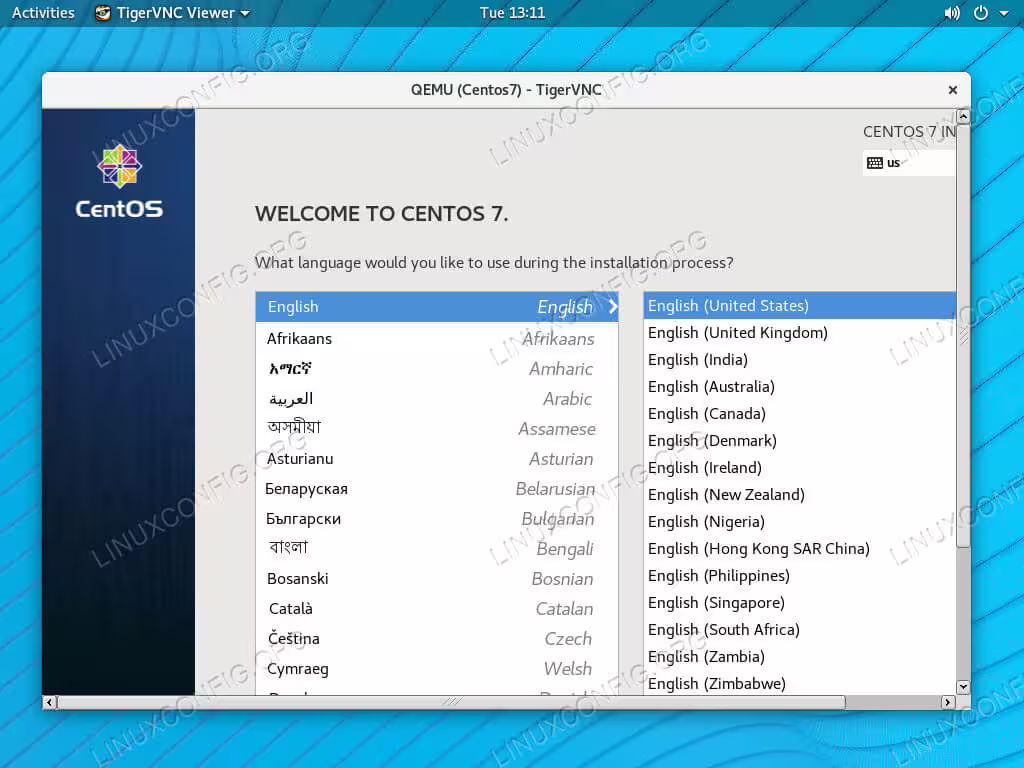Click the vertical scrollbar up arrow
Screen dimensions: 1024x768
(x=963, y=117)
